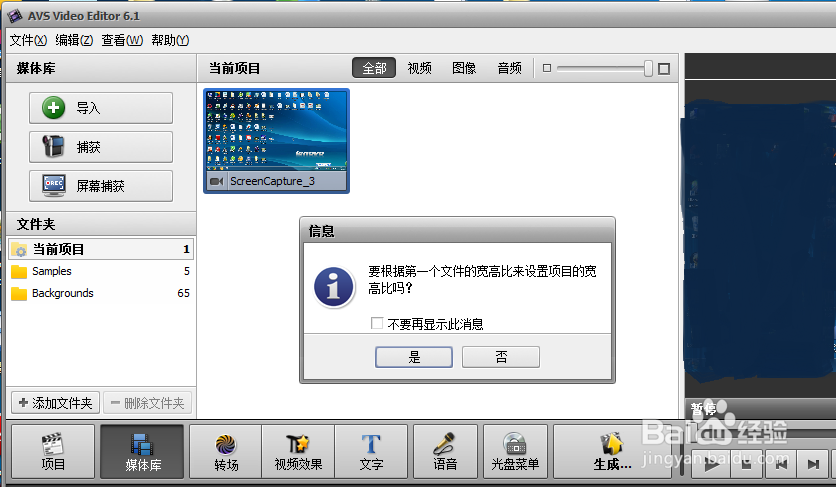Viewport: 836px width, 487px height.
Task: Filter media by 音频 tab
Action: (x=509, y=68)
